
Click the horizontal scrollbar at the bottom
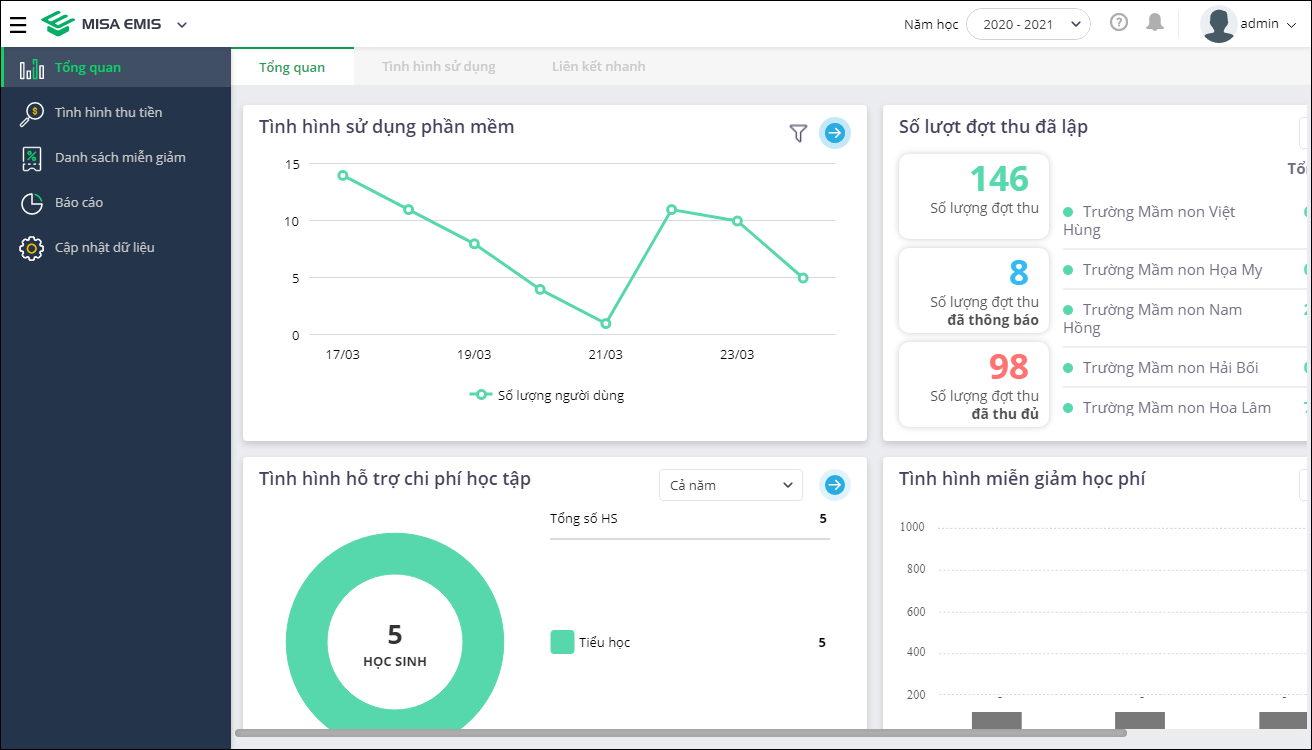[x=680, y=733]
